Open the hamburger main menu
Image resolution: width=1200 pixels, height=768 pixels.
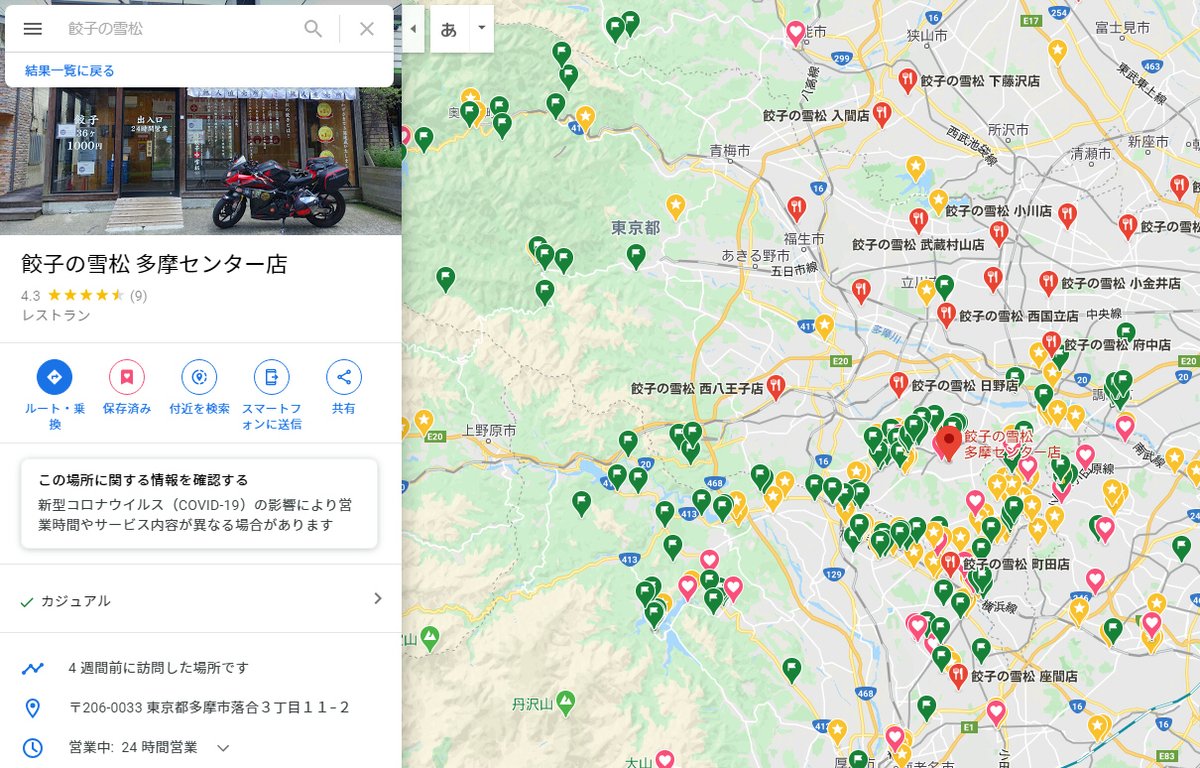tap(33, 29)
